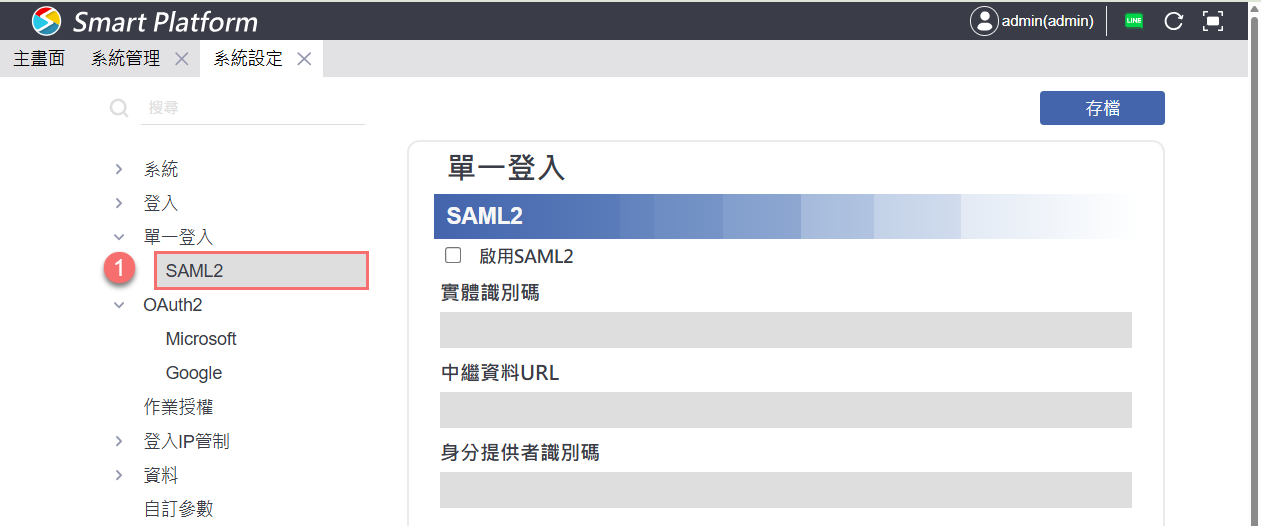Click the 存檔 save button
This screenshot has height=526, width=1261.
point(1102,108)
